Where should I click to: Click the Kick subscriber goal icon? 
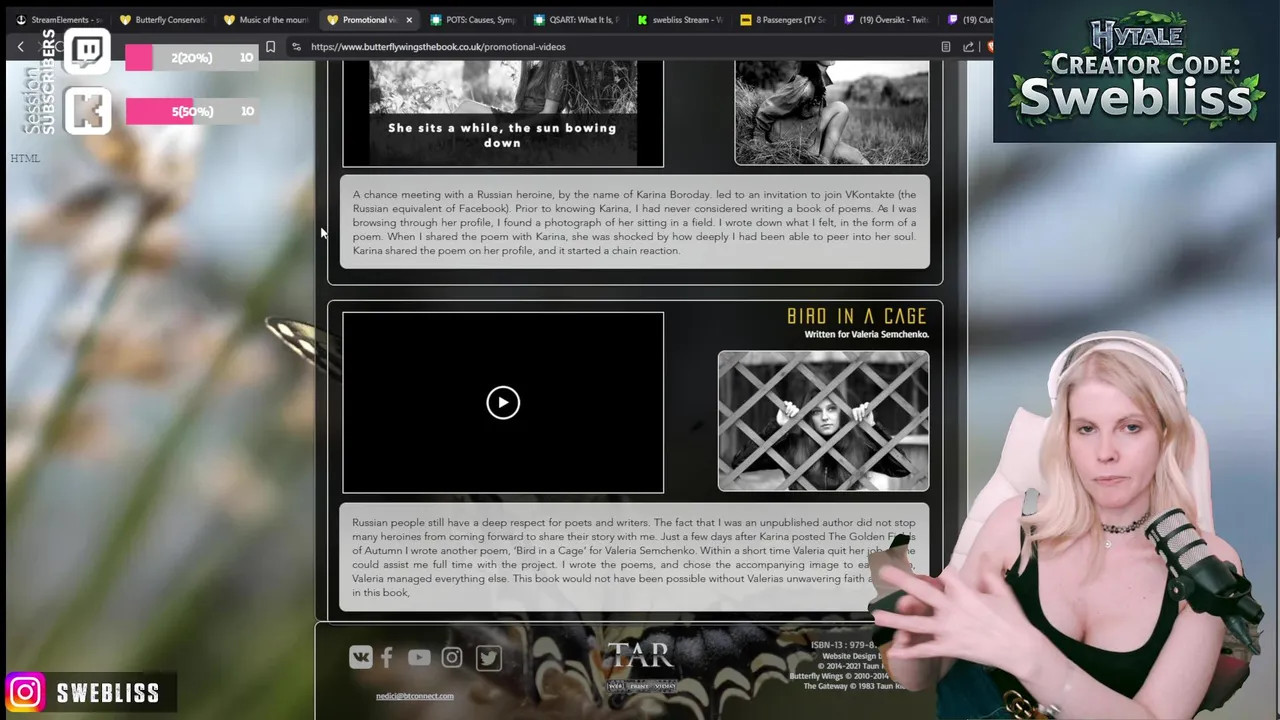(88, 110)
